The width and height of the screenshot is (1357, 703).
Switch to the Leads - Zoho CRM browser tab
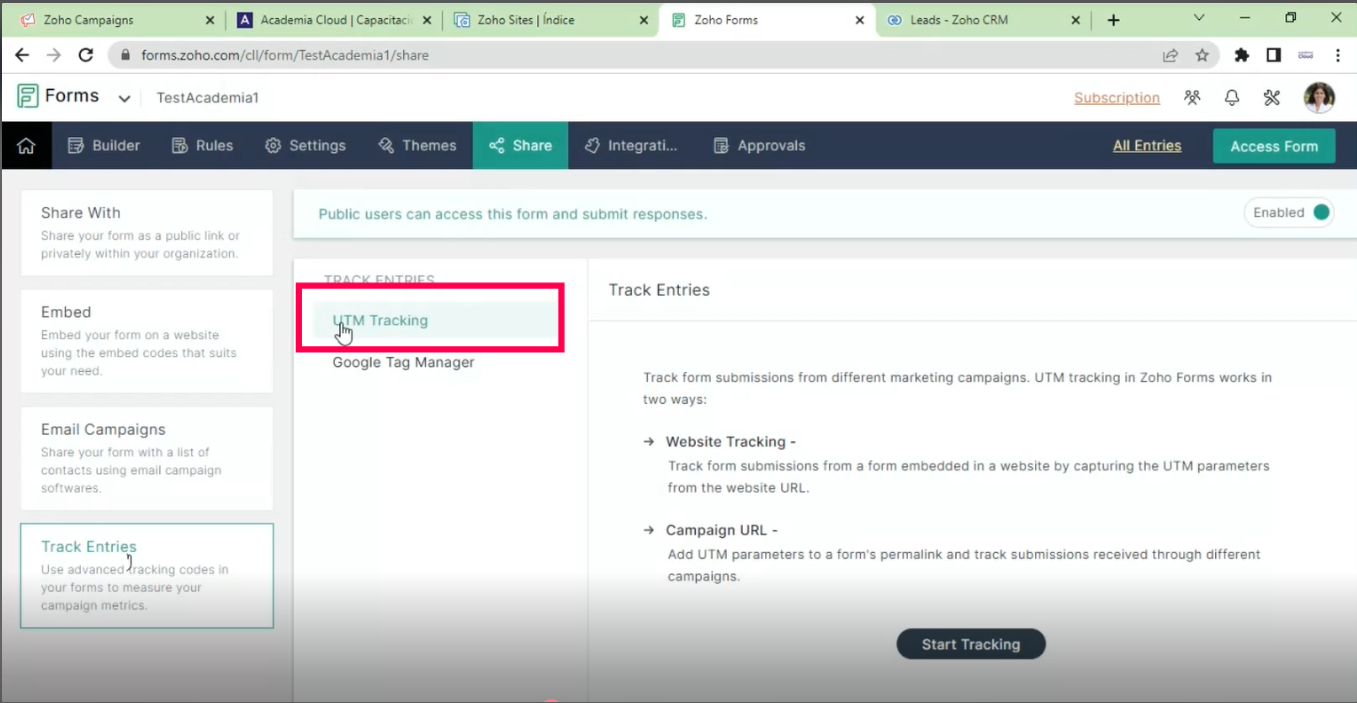click(x=983, y=20)
